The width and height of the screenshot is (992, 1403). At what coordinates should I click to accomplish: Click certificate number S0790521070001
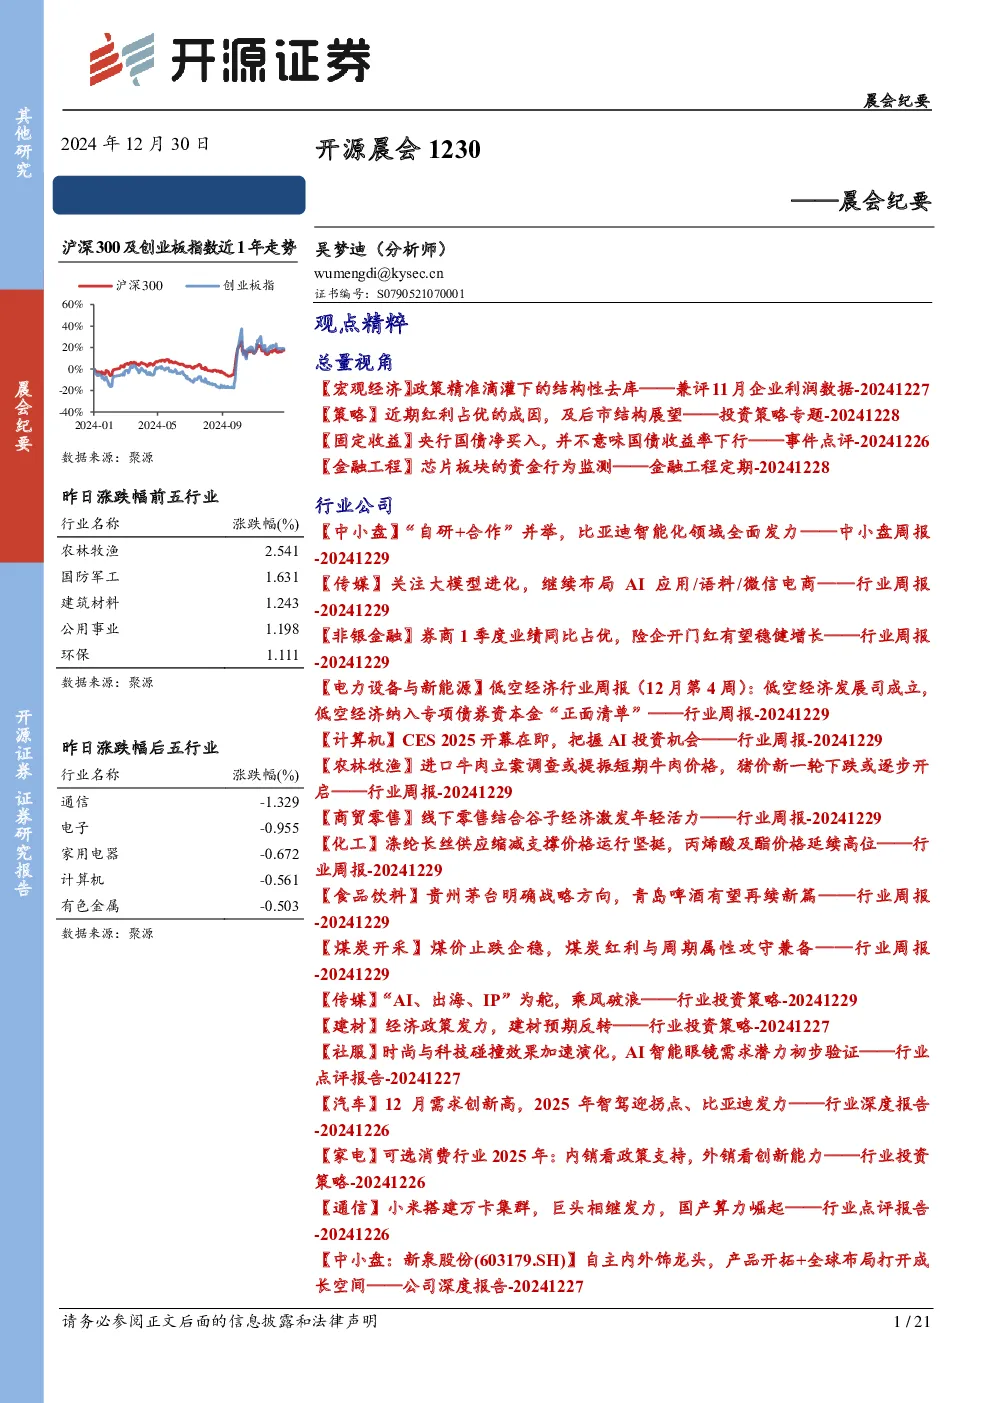click(x=421, y=294)
